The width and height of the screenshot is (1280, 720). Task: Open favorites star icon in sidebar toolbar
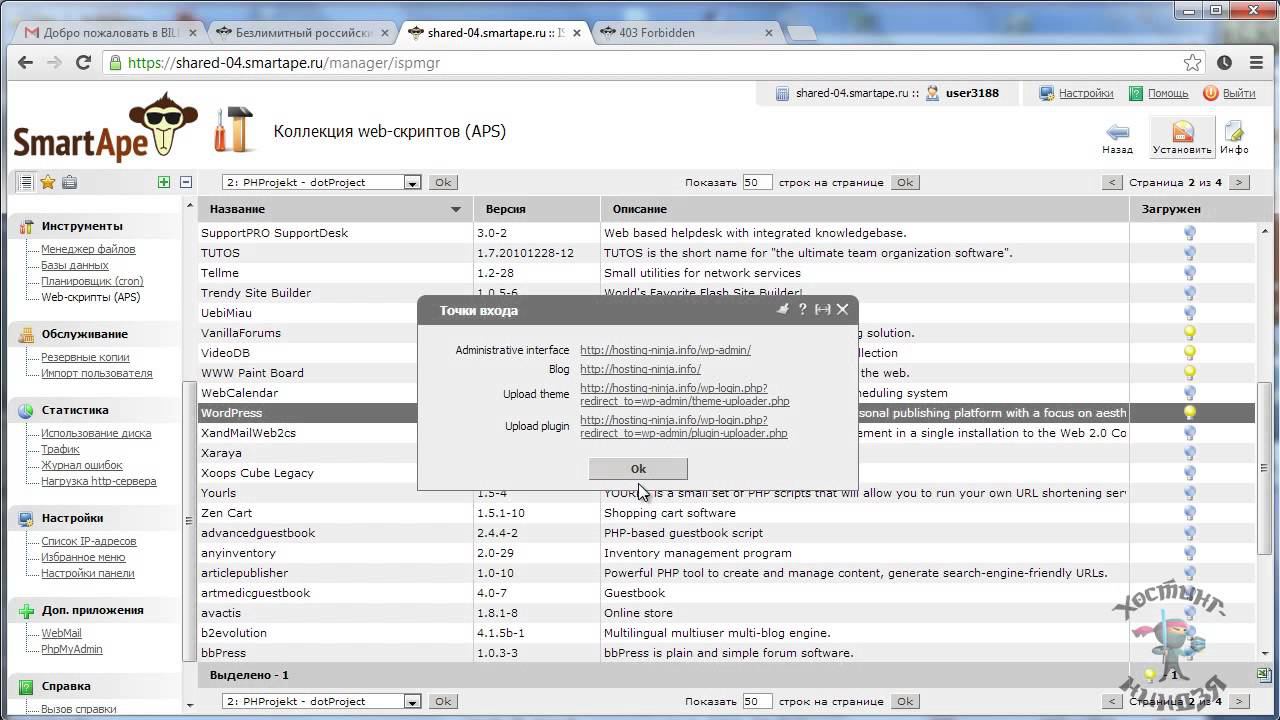click(x=47, y=182)
